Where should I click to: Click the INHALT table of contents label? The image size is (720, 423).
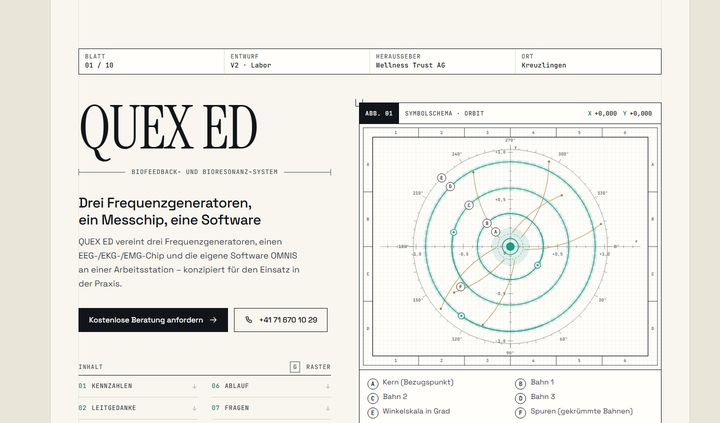[90, 367]
